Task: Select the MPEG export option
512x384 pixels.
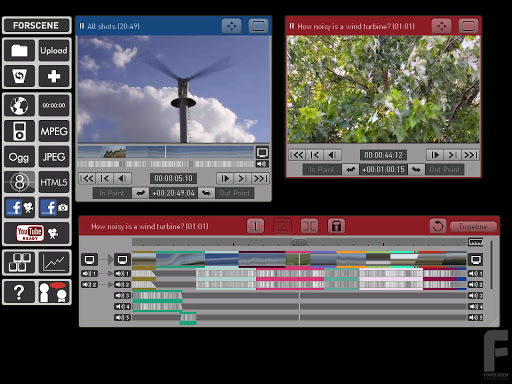Action: point(54,131)
